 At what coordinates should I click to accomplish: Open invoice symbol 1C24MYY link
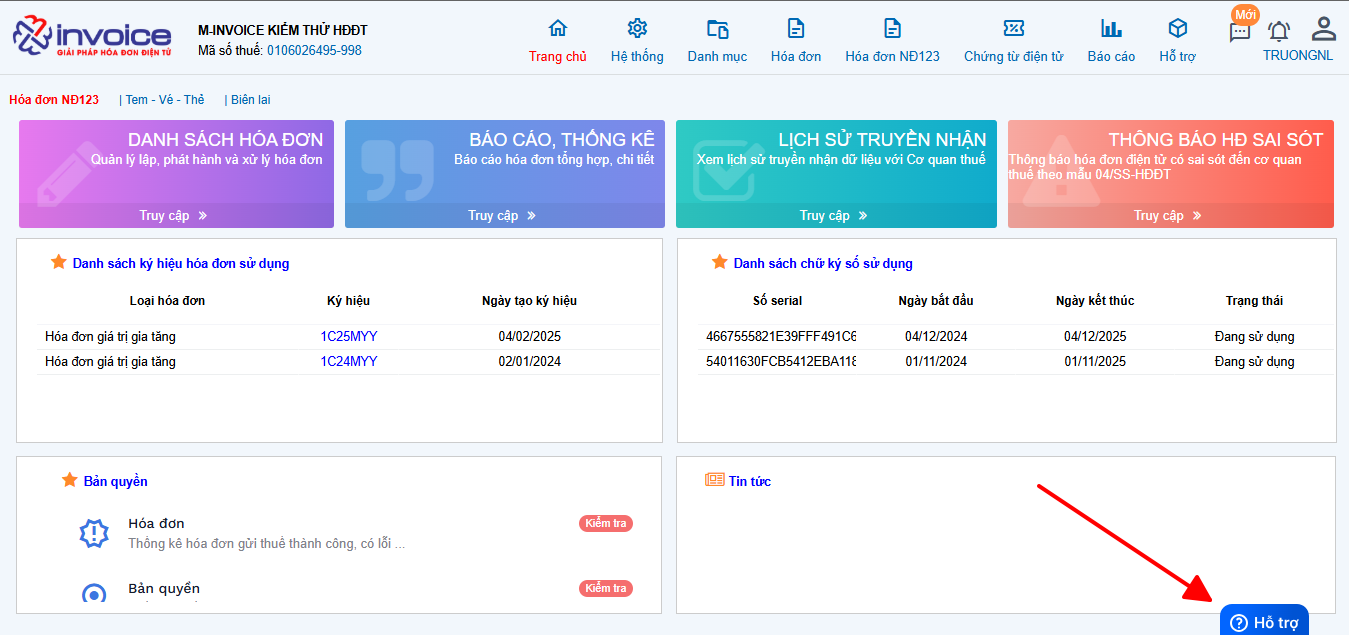(x=349, y=362)
